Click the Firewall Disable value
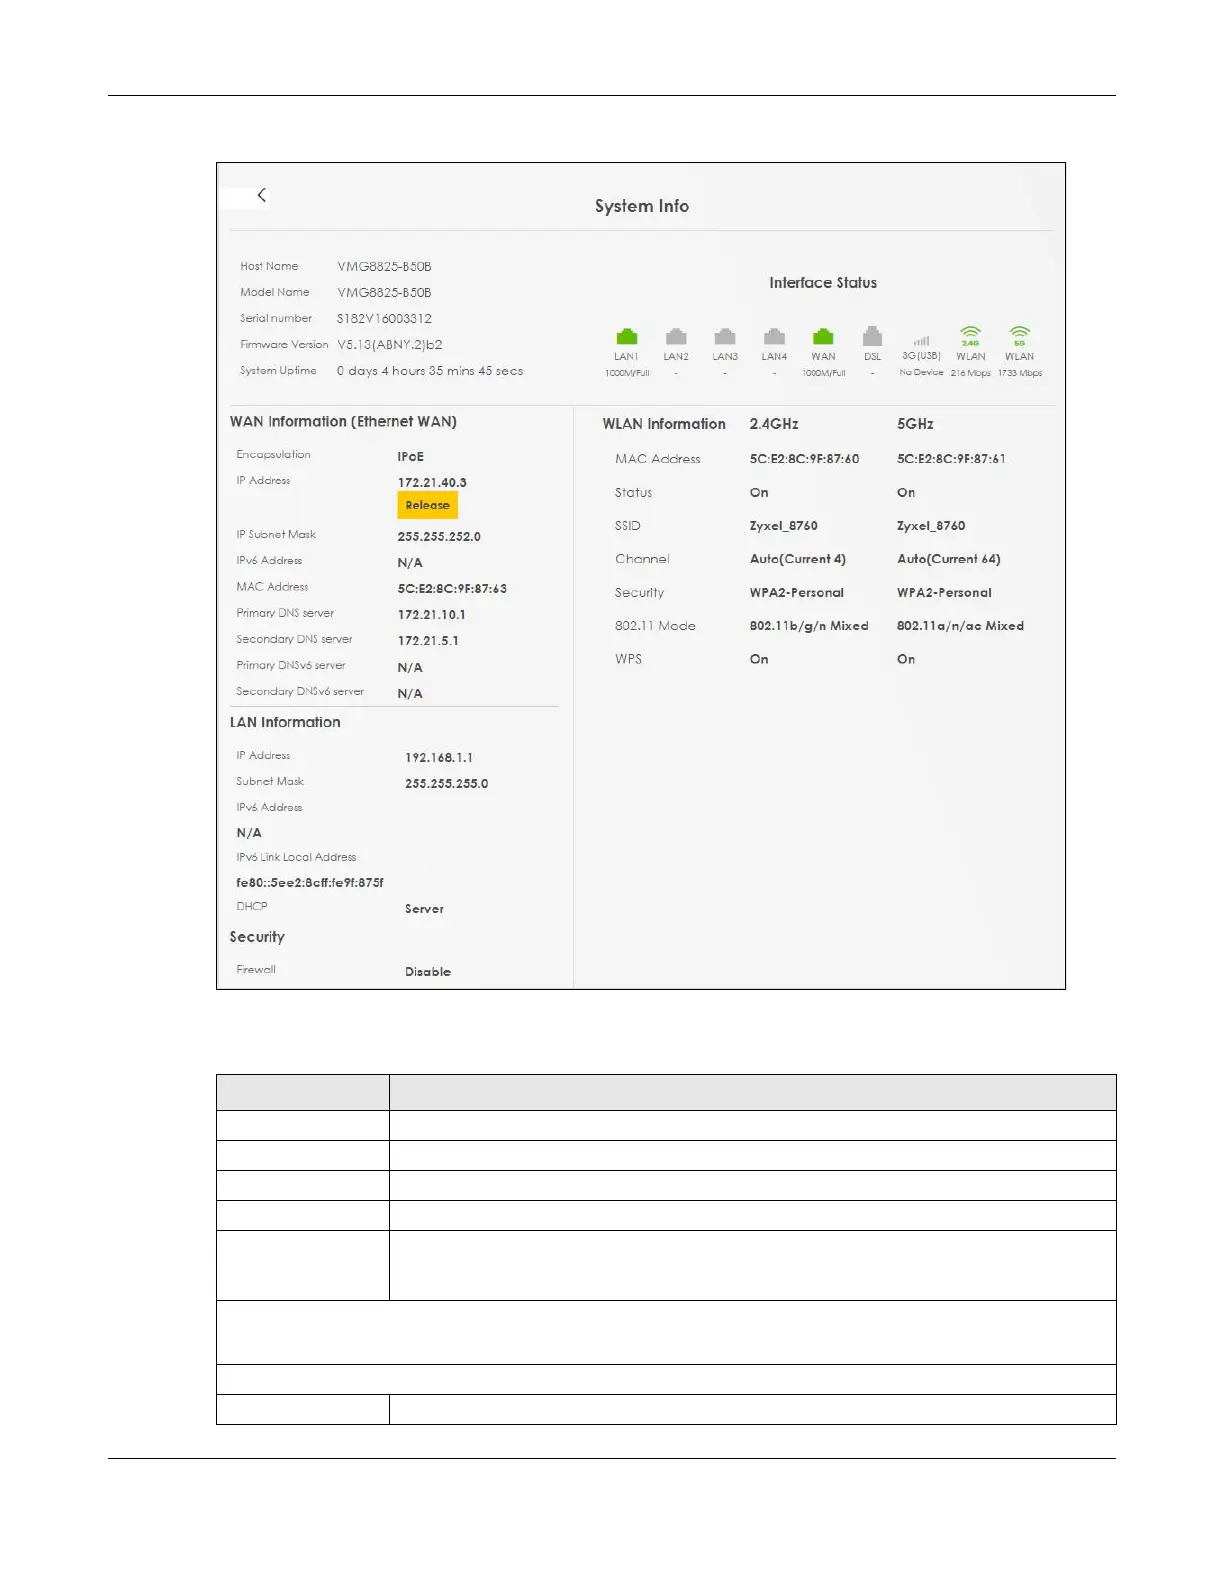 (428, 972)
